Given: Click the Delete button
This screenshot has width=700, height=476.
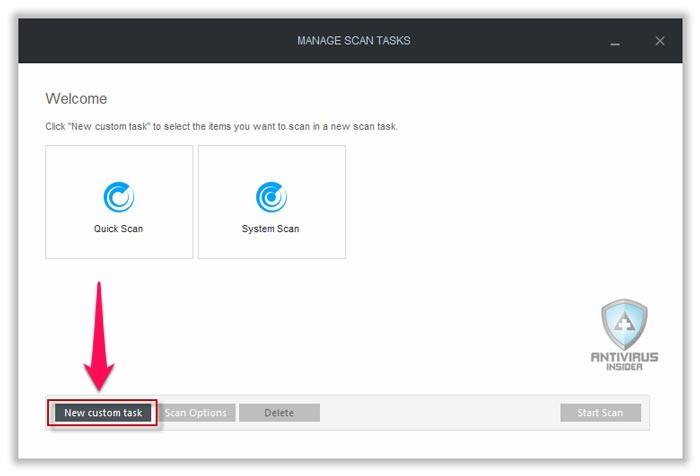Looking at the screenshot, I should tap(279, 413).
